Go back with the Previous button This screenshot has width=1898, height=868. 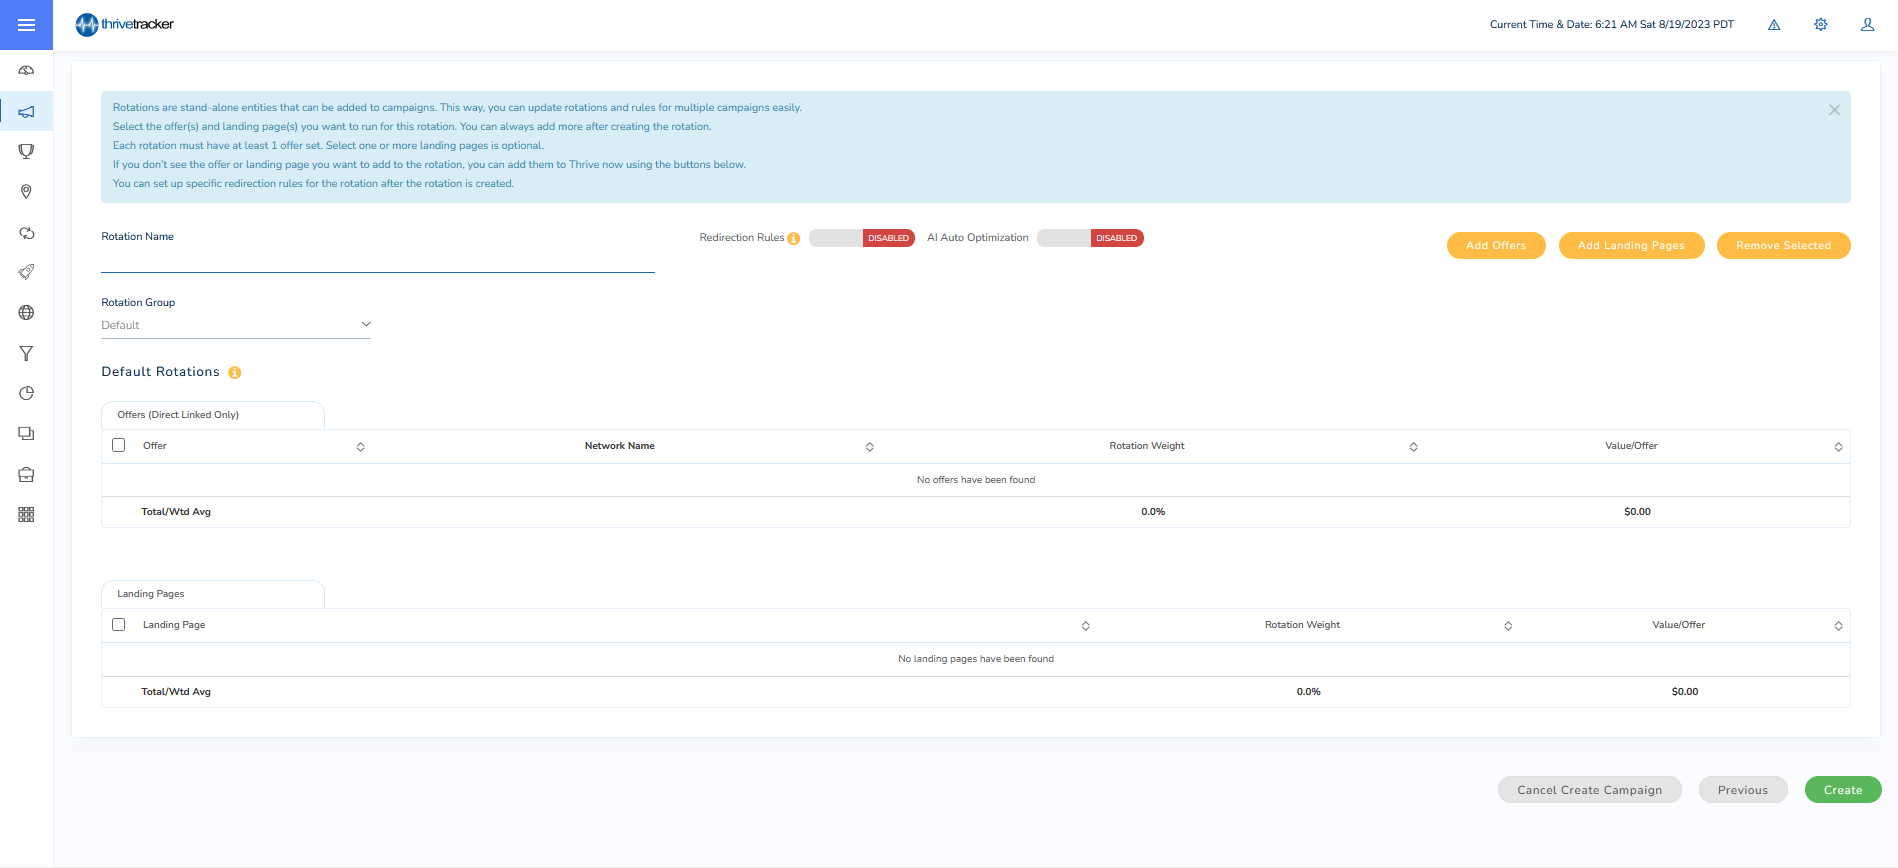pyautogui.click(x=1743, y=790)
